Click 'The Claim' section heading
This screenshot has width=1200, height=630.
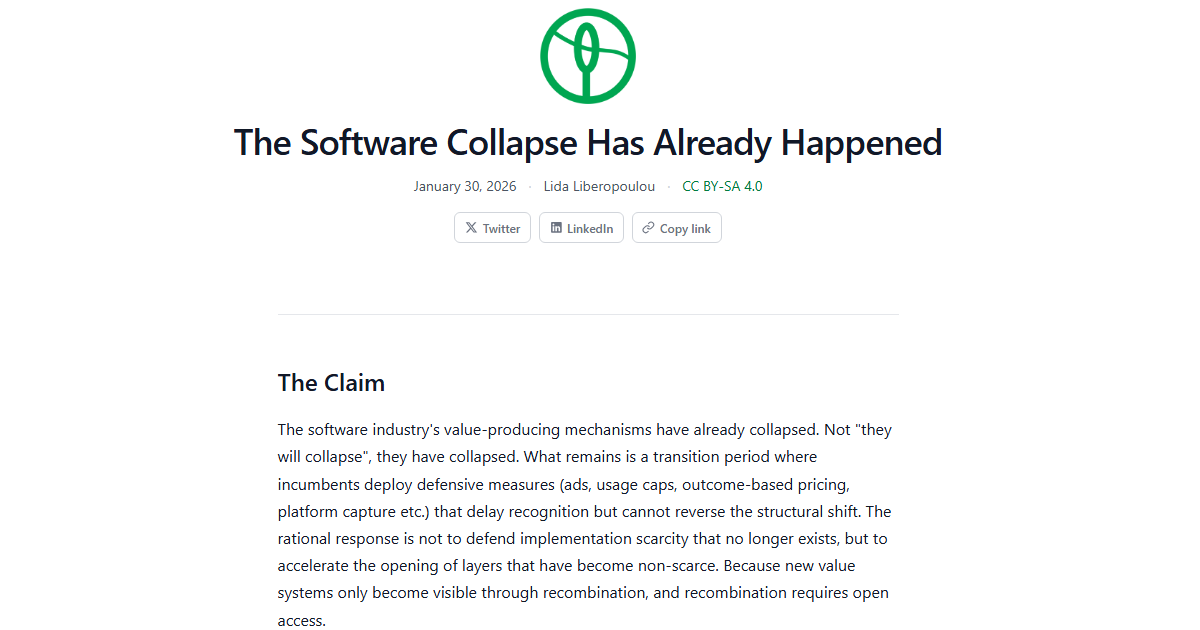pos(331,382)
